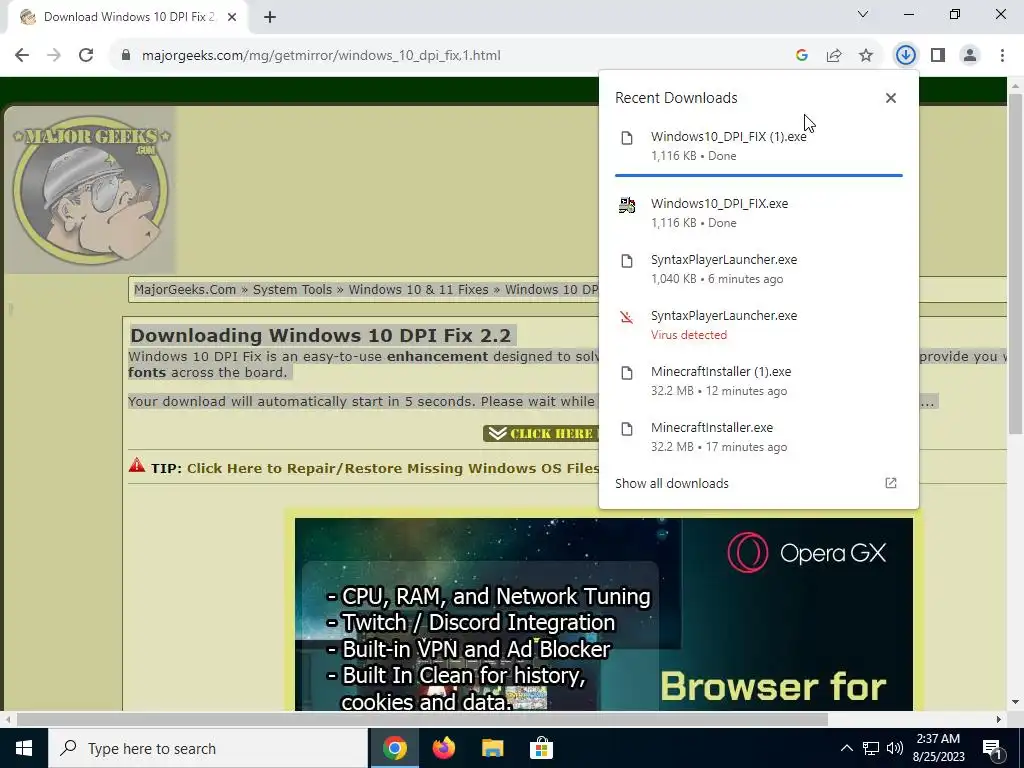Click the CLICK HERE download button
1024x768 pixels.
click(x=541, y=434)
